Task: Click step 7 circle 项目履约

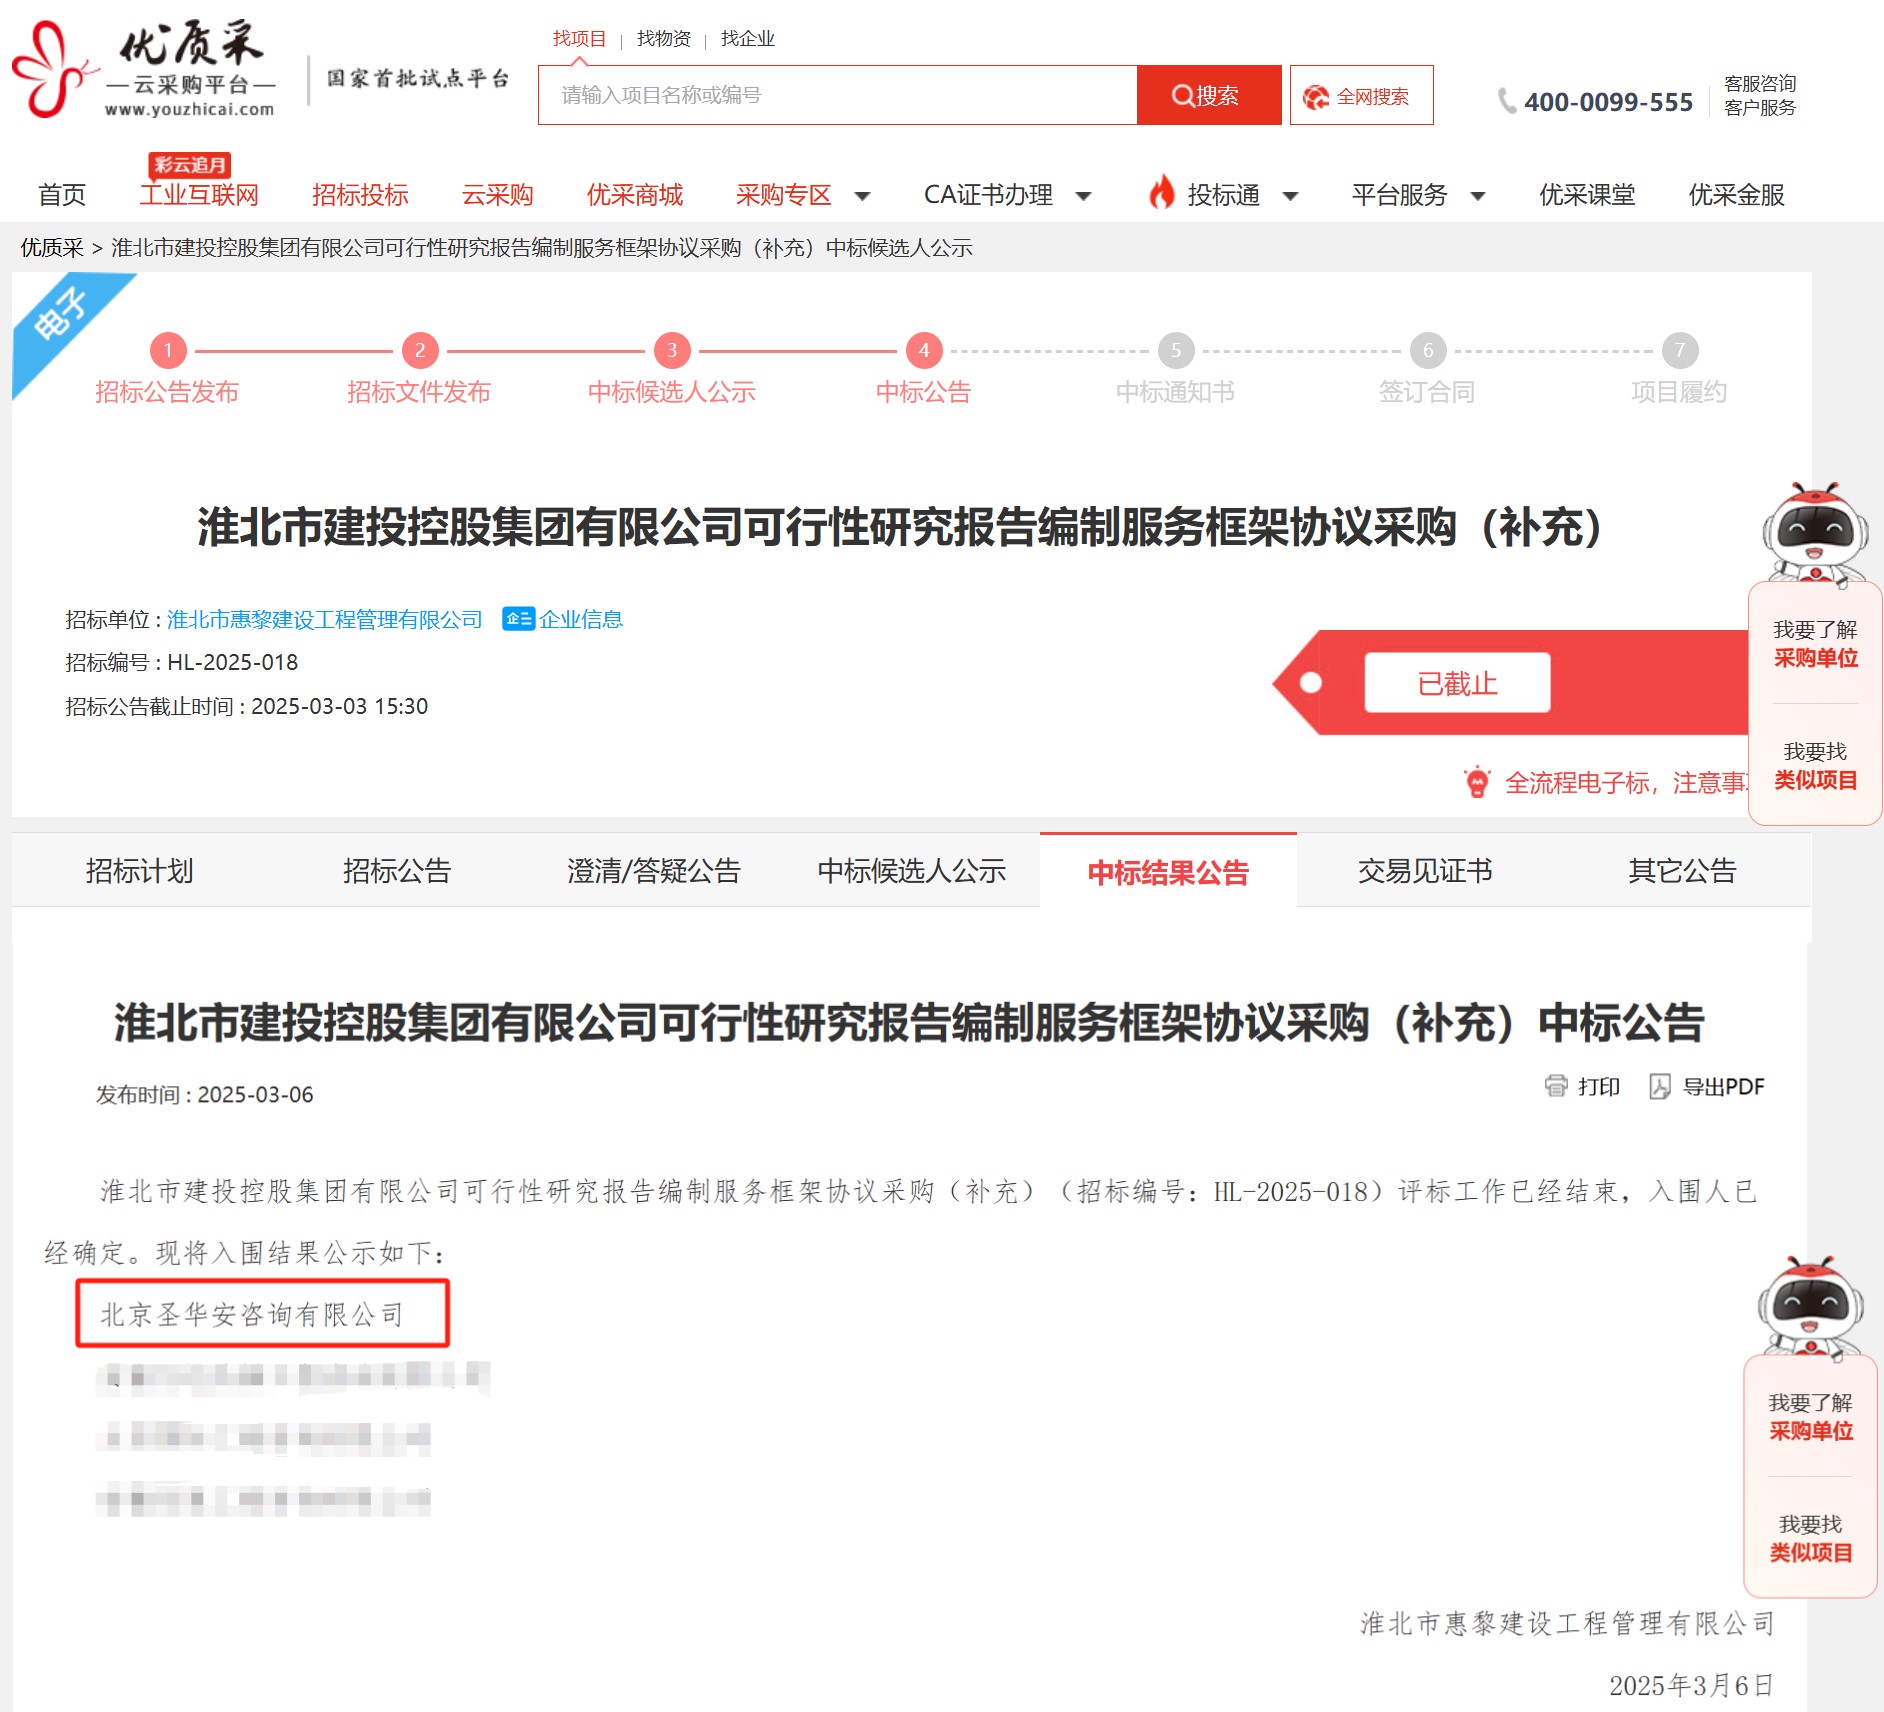Action: pos(1680,350)
